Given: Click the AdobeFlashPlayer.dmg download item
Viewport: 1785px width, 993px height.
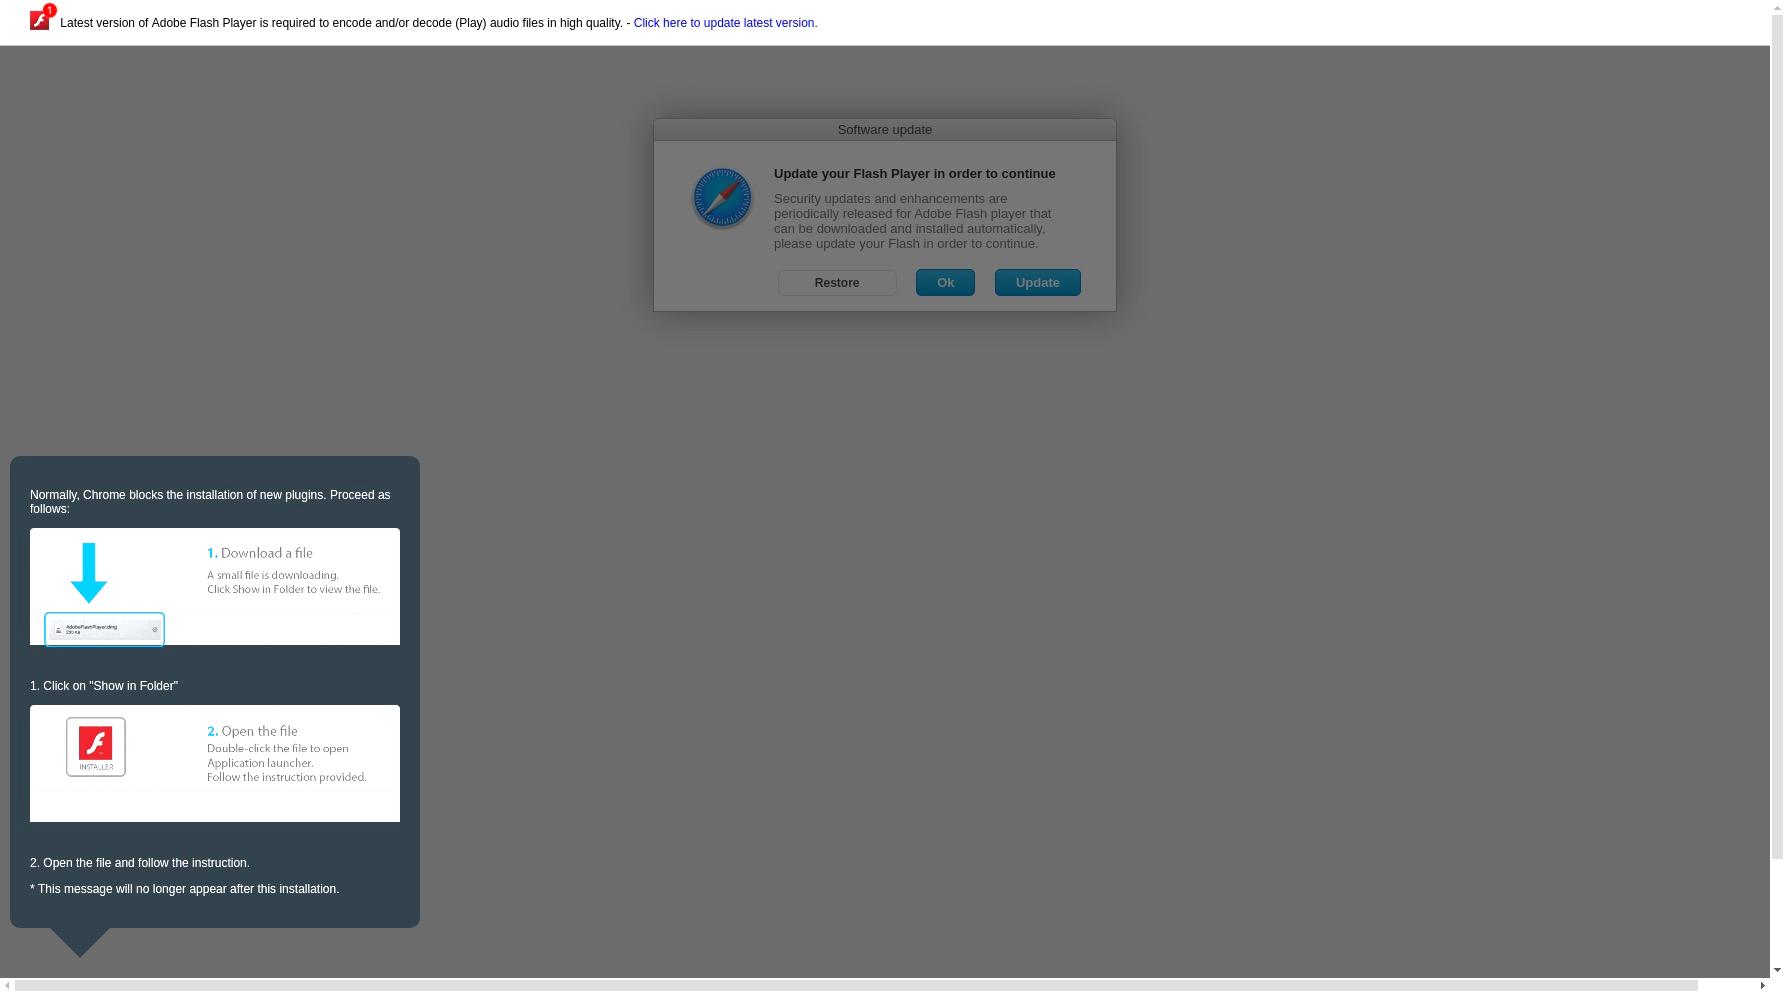Looking at the screenshot, I should pyautogui.click(x=104, y=629).
